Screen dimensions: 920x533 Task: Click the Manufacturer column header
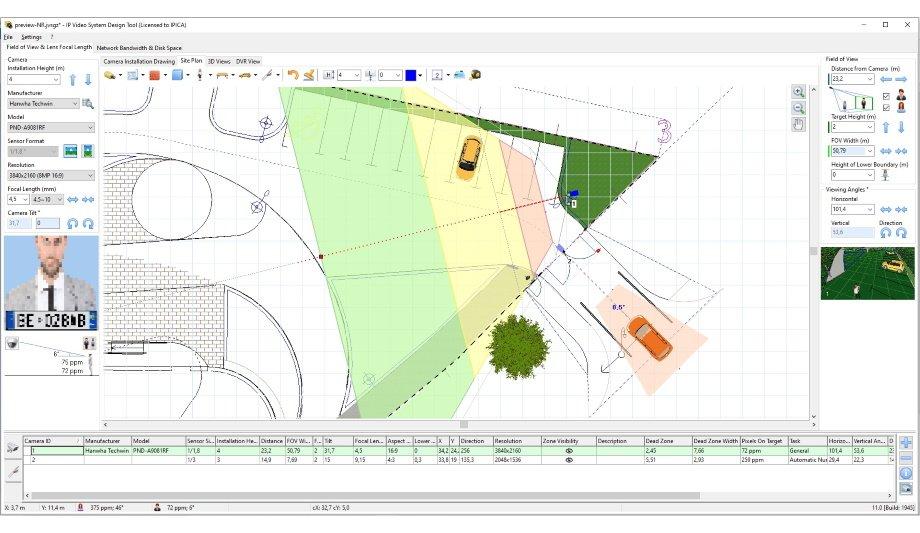point(107,441)
